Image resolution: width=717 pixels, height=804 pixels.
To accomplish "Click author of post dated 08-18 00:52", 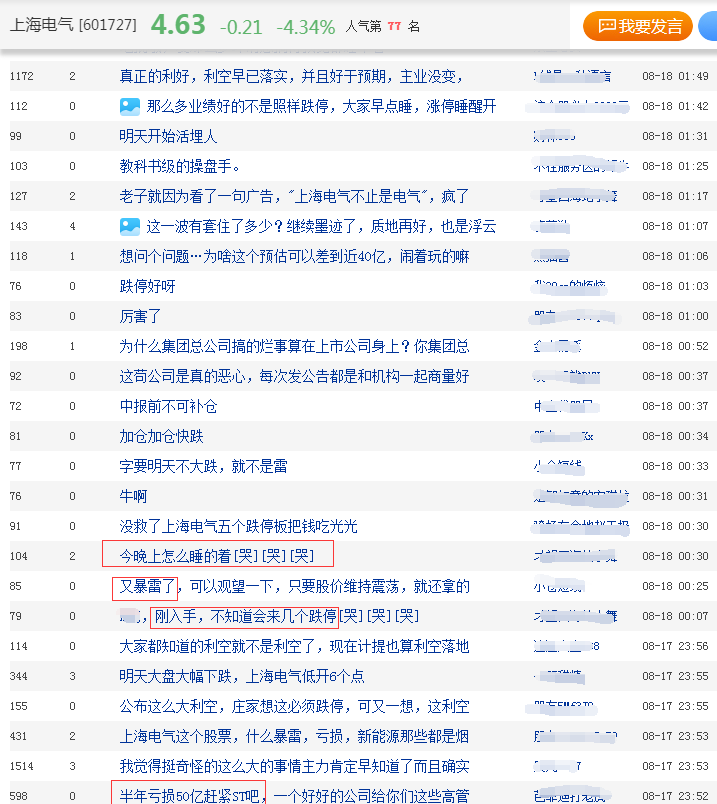I will pos(557,347).
